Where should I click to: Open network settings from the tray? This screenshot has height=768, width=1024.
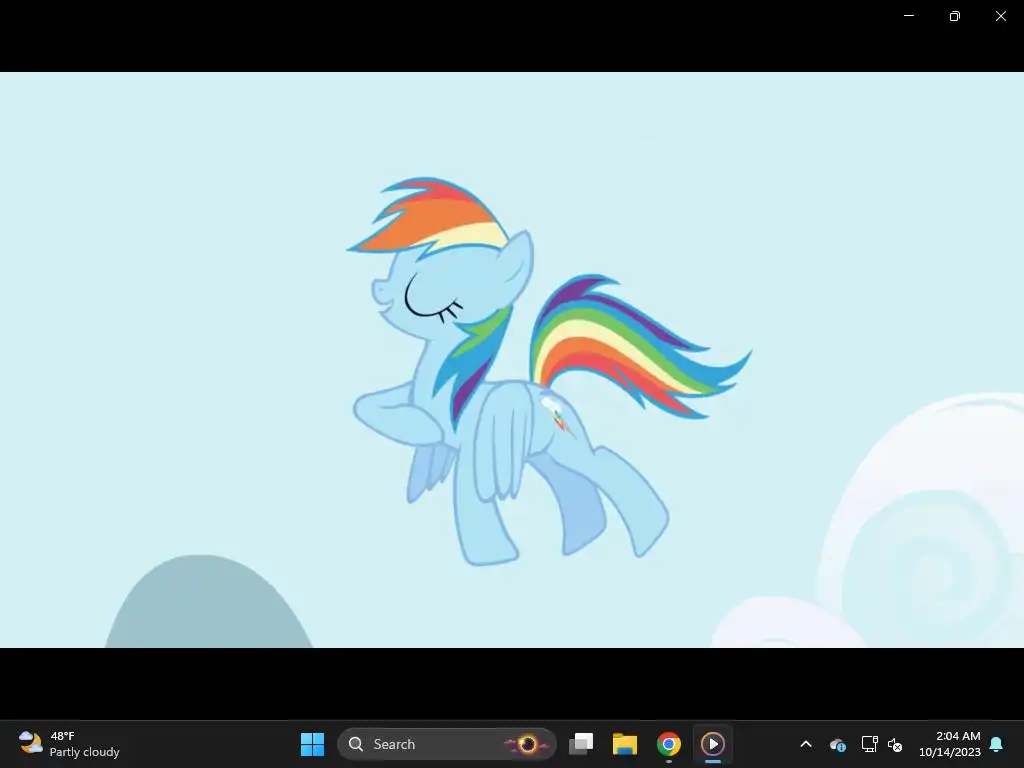[x=869, y=744]
